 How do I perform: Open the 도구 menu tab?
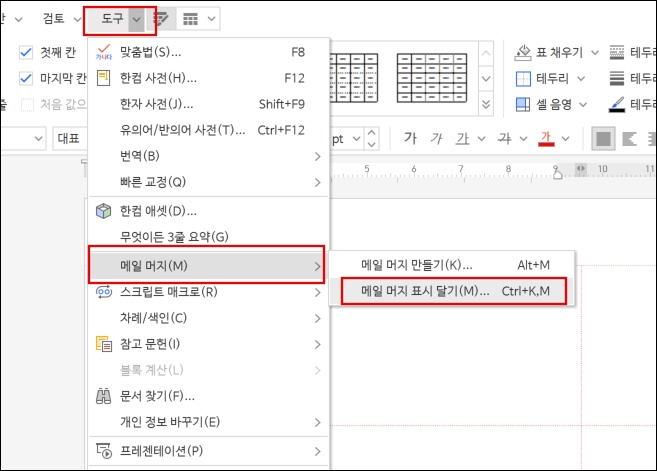(x=112, y=18)
